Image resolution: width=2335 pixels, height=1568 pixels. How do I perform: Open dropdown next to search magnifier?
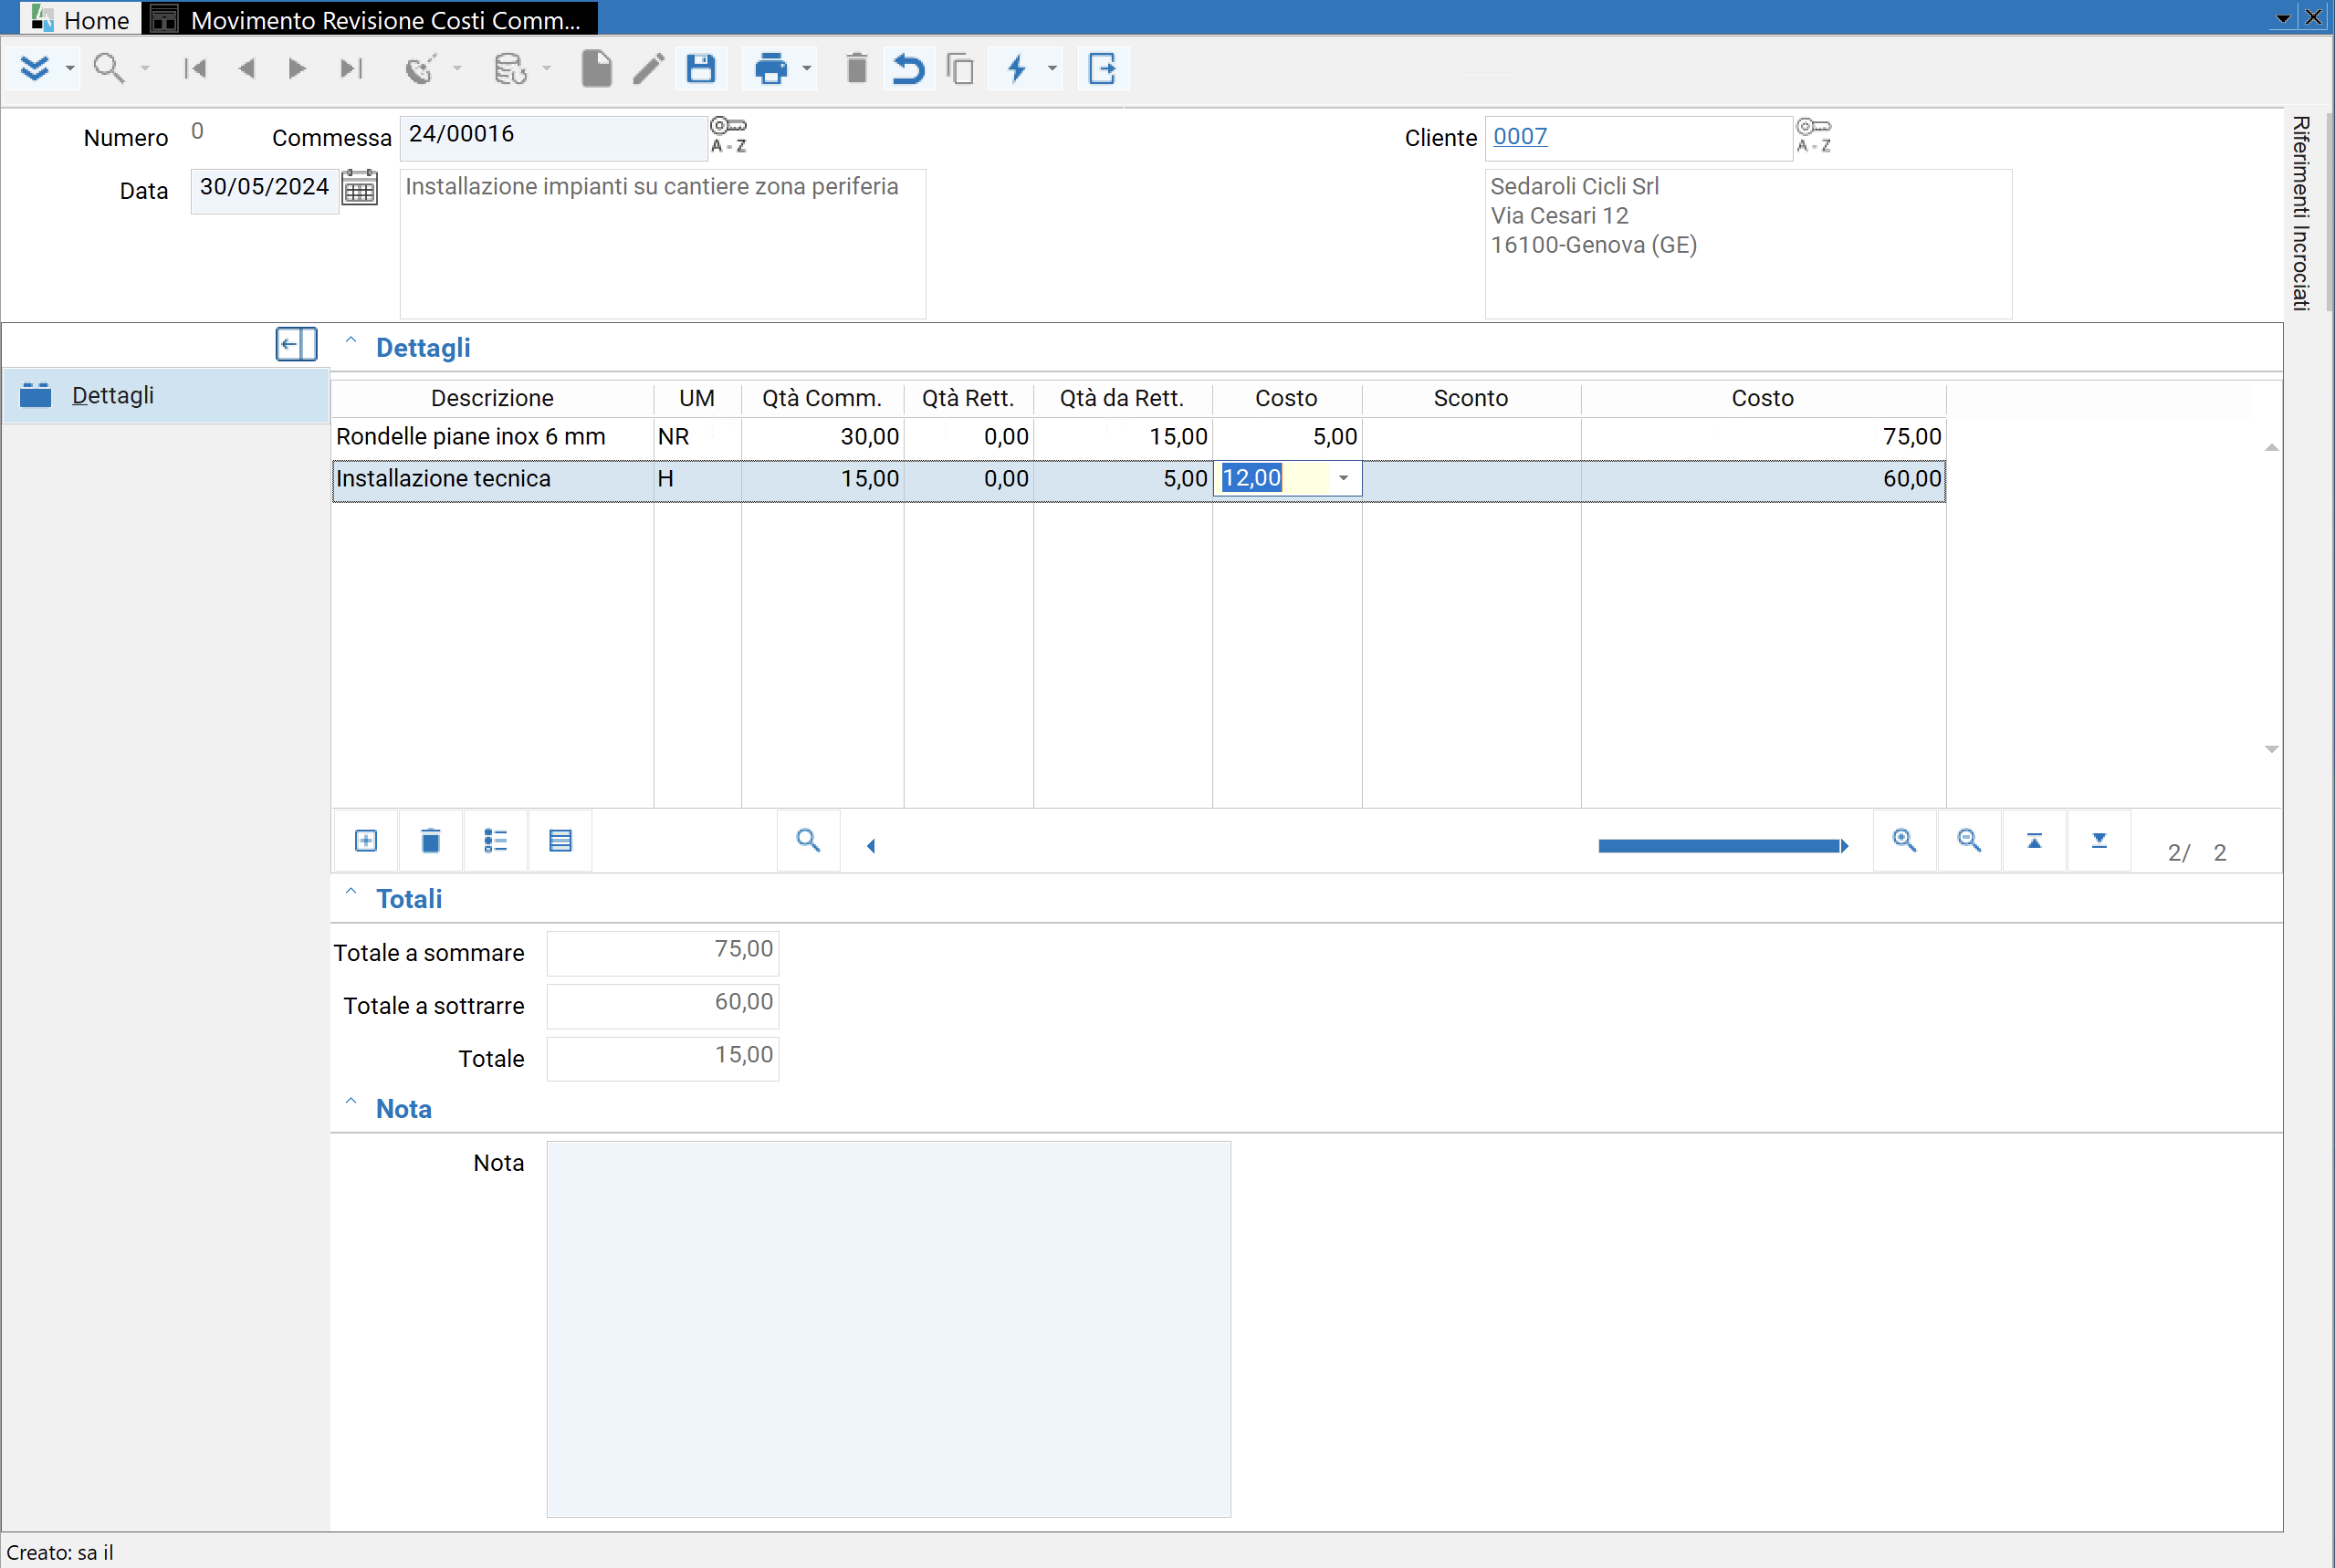(145, 68)
